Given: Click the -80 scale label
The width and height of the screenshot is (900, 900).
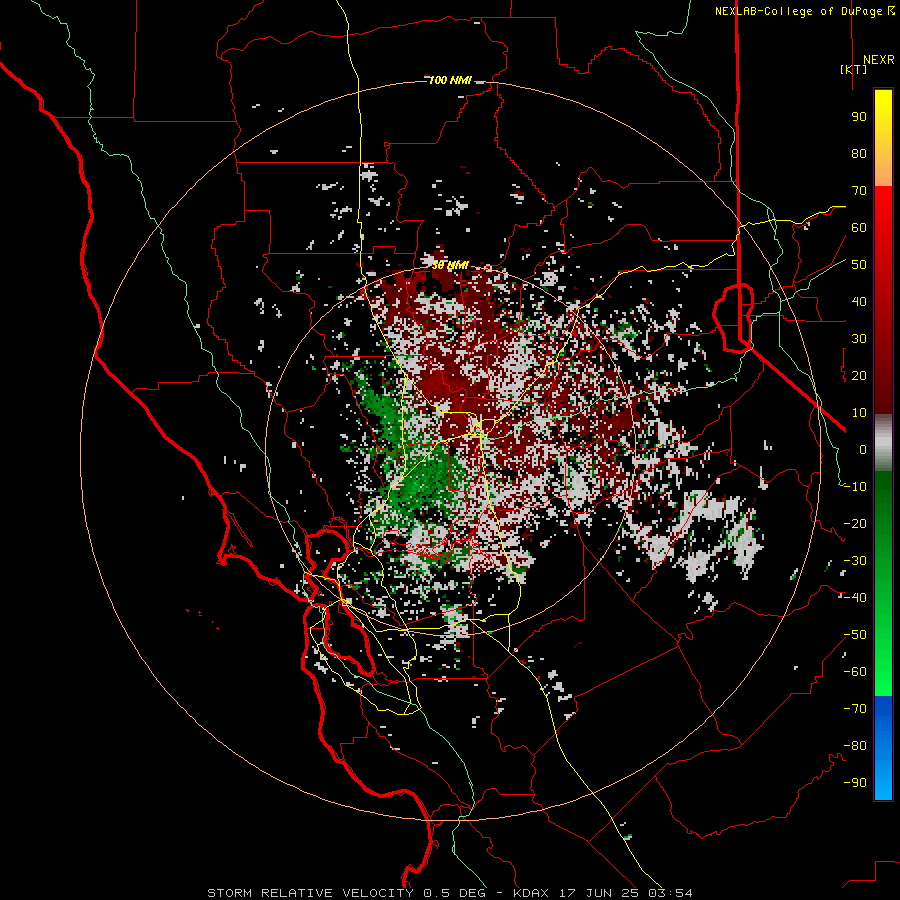Looking at the screenshot, I should click(855, 746).
